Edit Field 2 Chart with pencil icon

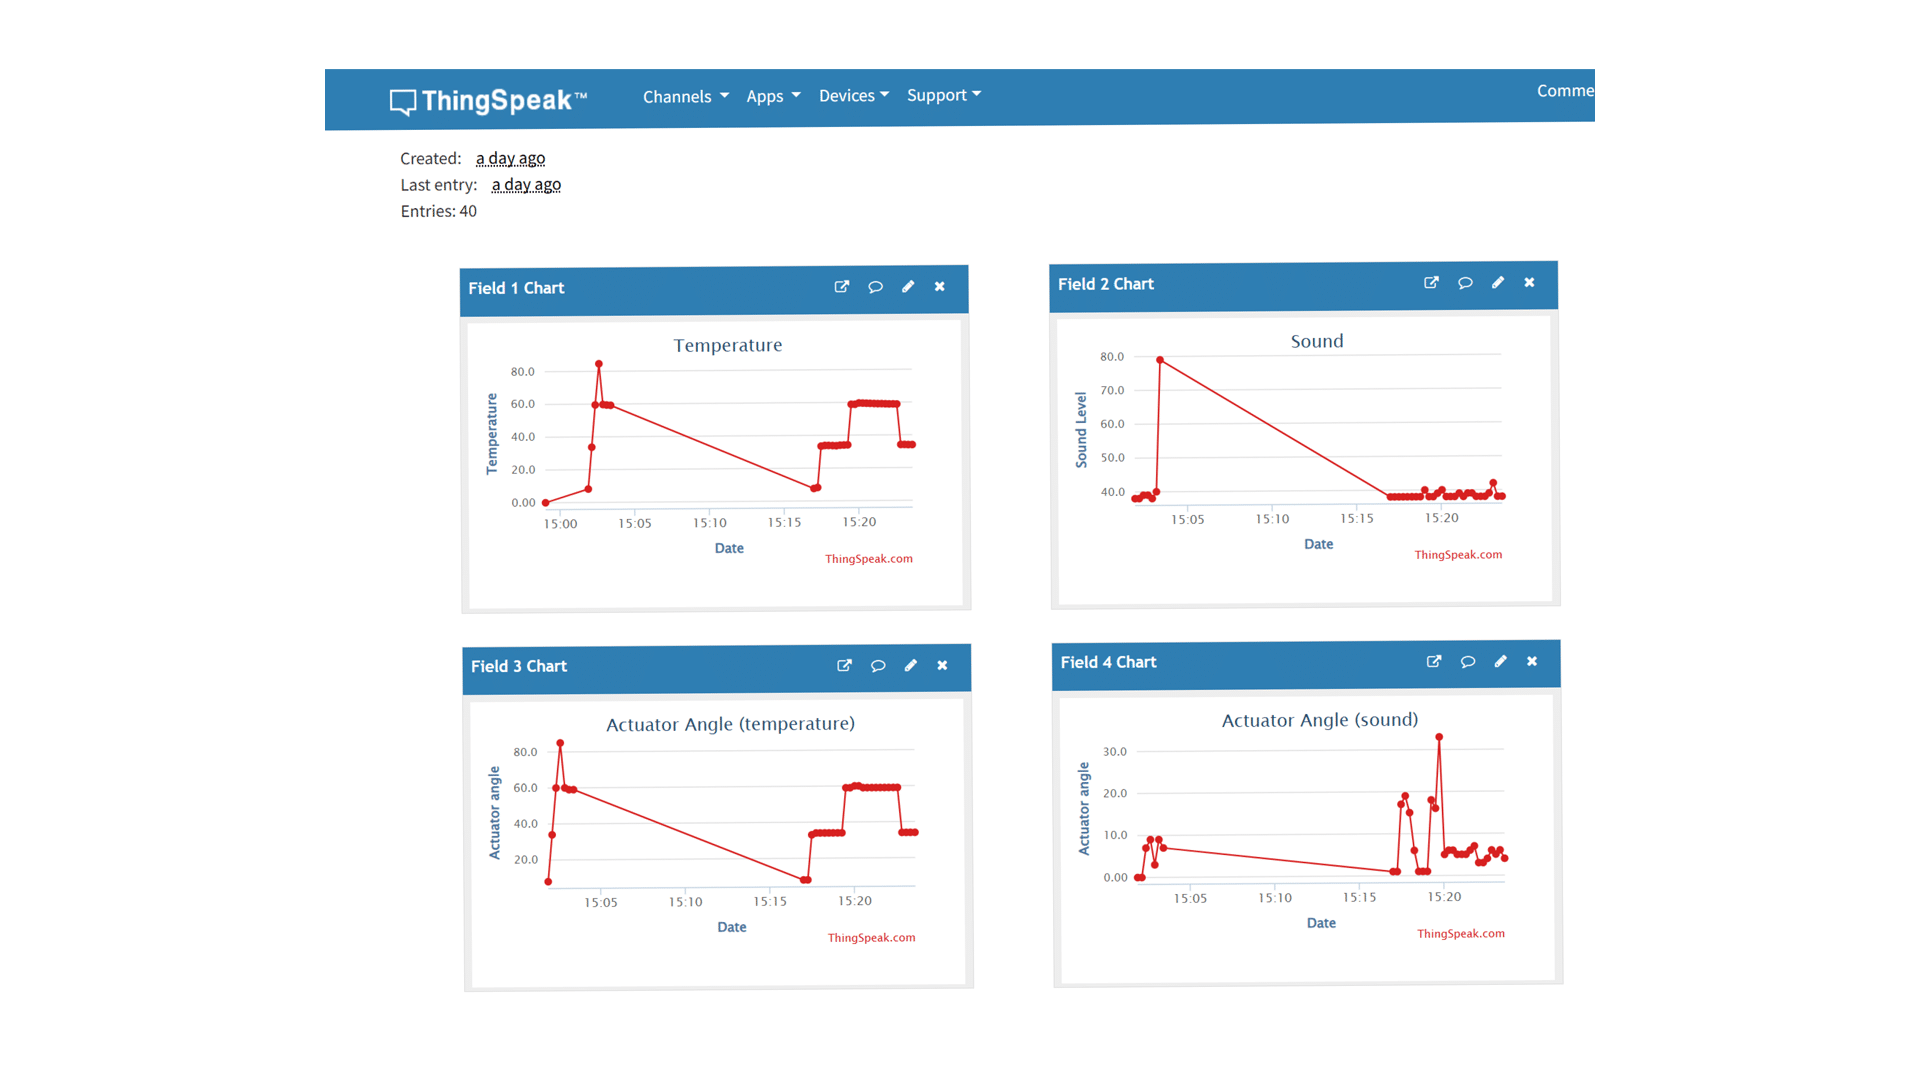(1497, 283)
